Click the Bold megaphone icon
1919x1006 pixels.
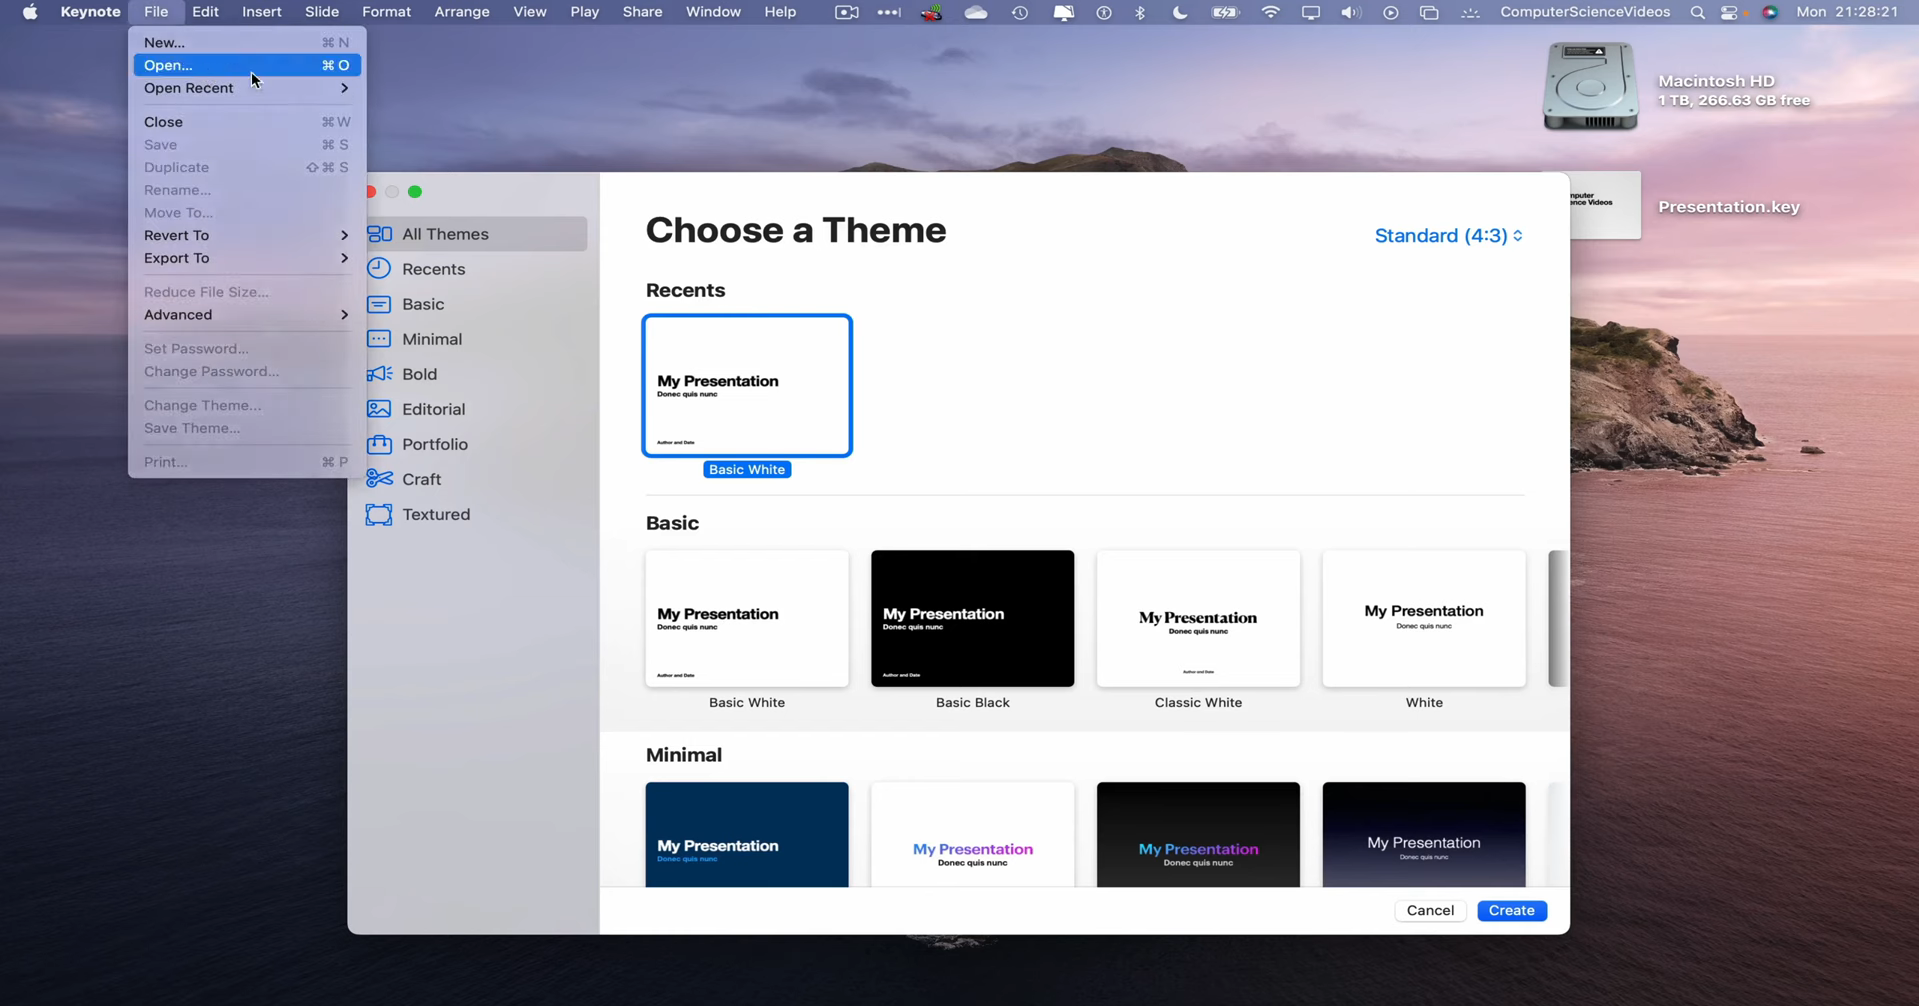tap(379, 374)
